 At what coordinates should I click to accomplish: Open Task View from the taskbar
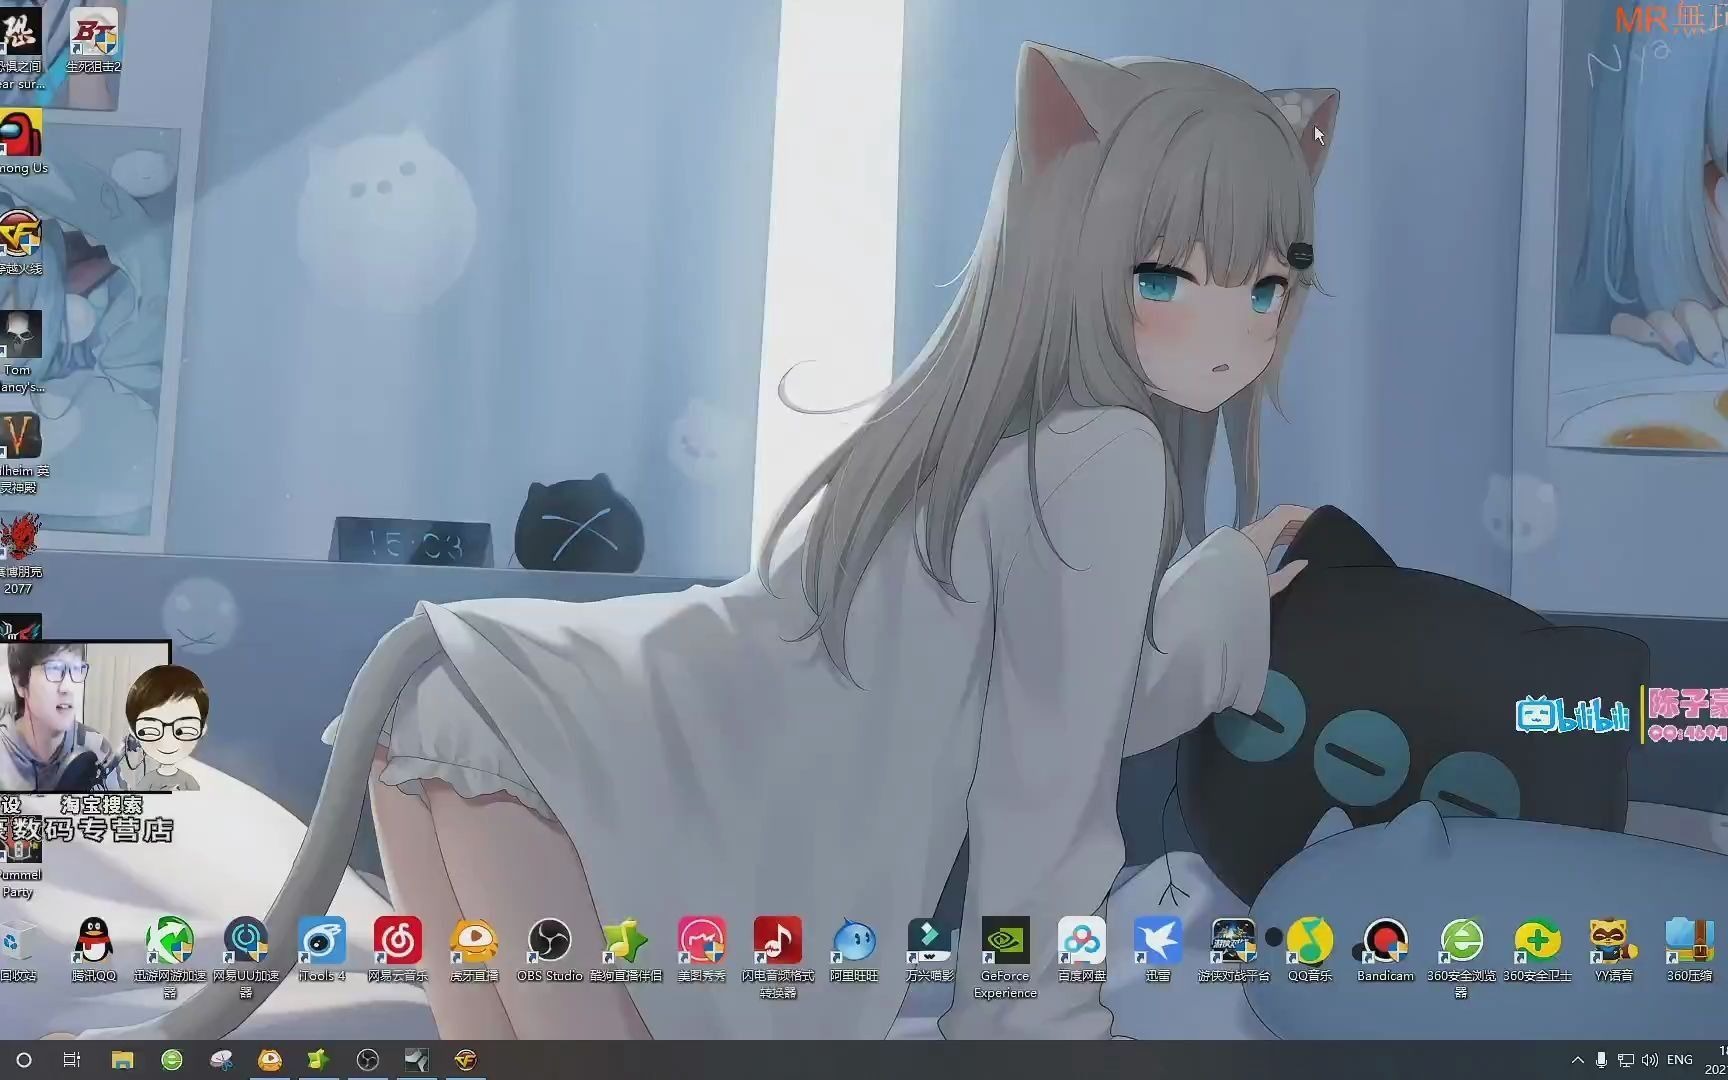pos(72,1060)
